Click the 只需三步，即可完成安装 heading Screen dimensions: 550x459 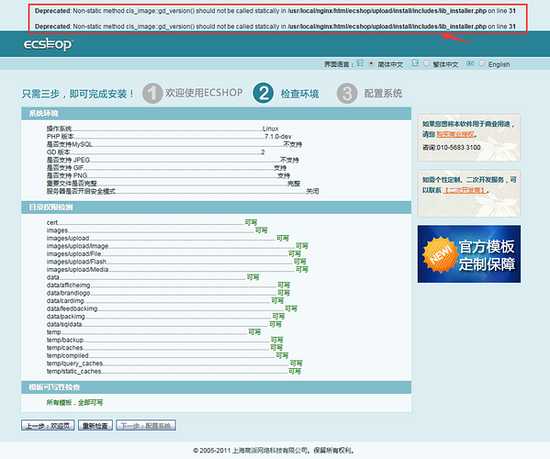pos(78,94)
